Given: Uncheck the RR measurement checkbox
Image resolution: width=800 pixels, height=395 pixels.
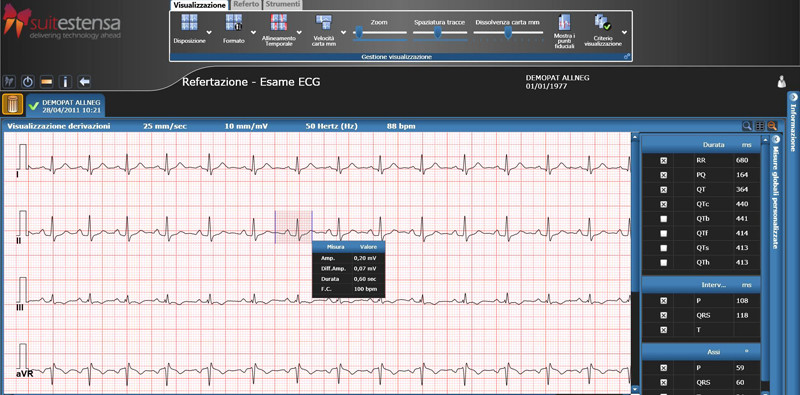Looking at the screenshot, I should point(663,160).
